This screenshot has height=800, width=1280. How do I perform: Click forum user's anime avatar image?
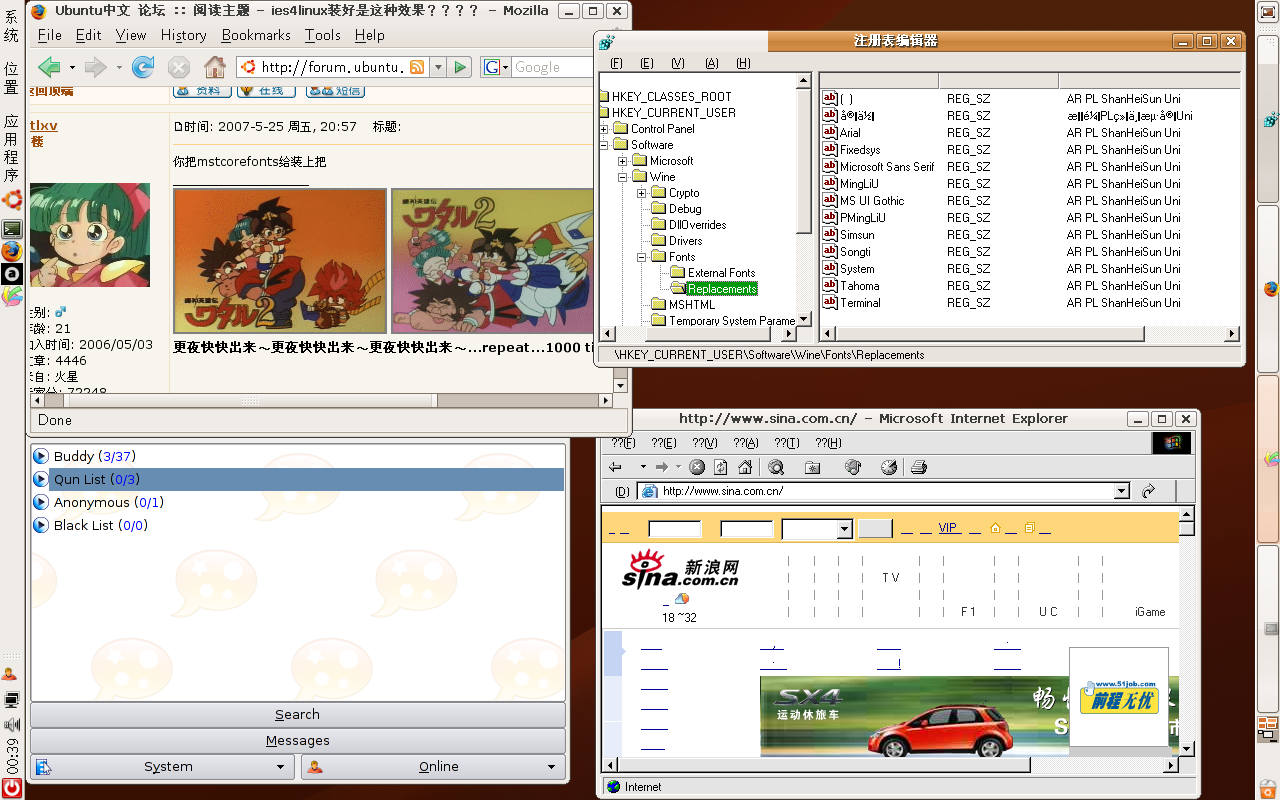(90, 235)
